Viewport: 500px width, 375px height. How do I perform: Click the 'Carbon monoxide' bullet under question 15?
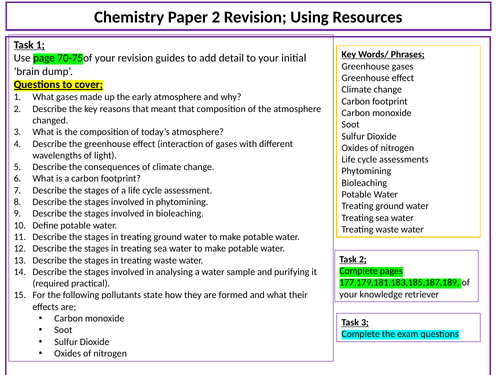pos(89,318)
